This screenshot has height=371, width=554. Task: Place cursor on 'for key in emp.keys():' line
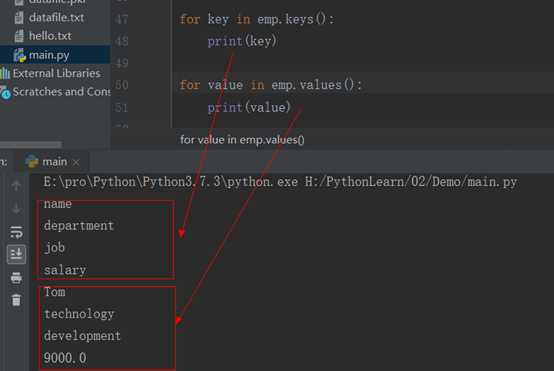pos(257,19)
